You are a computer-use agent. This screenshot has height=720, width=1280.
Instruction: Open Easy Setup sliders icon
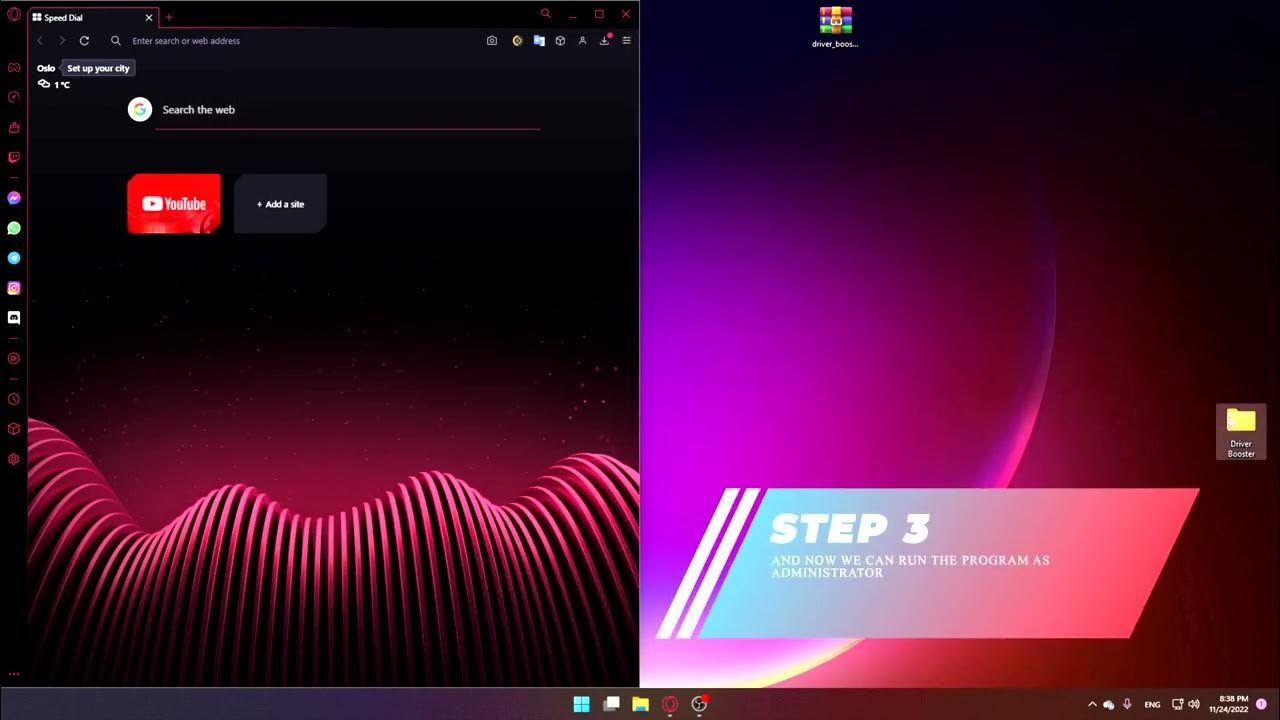(x=627, y=41)
